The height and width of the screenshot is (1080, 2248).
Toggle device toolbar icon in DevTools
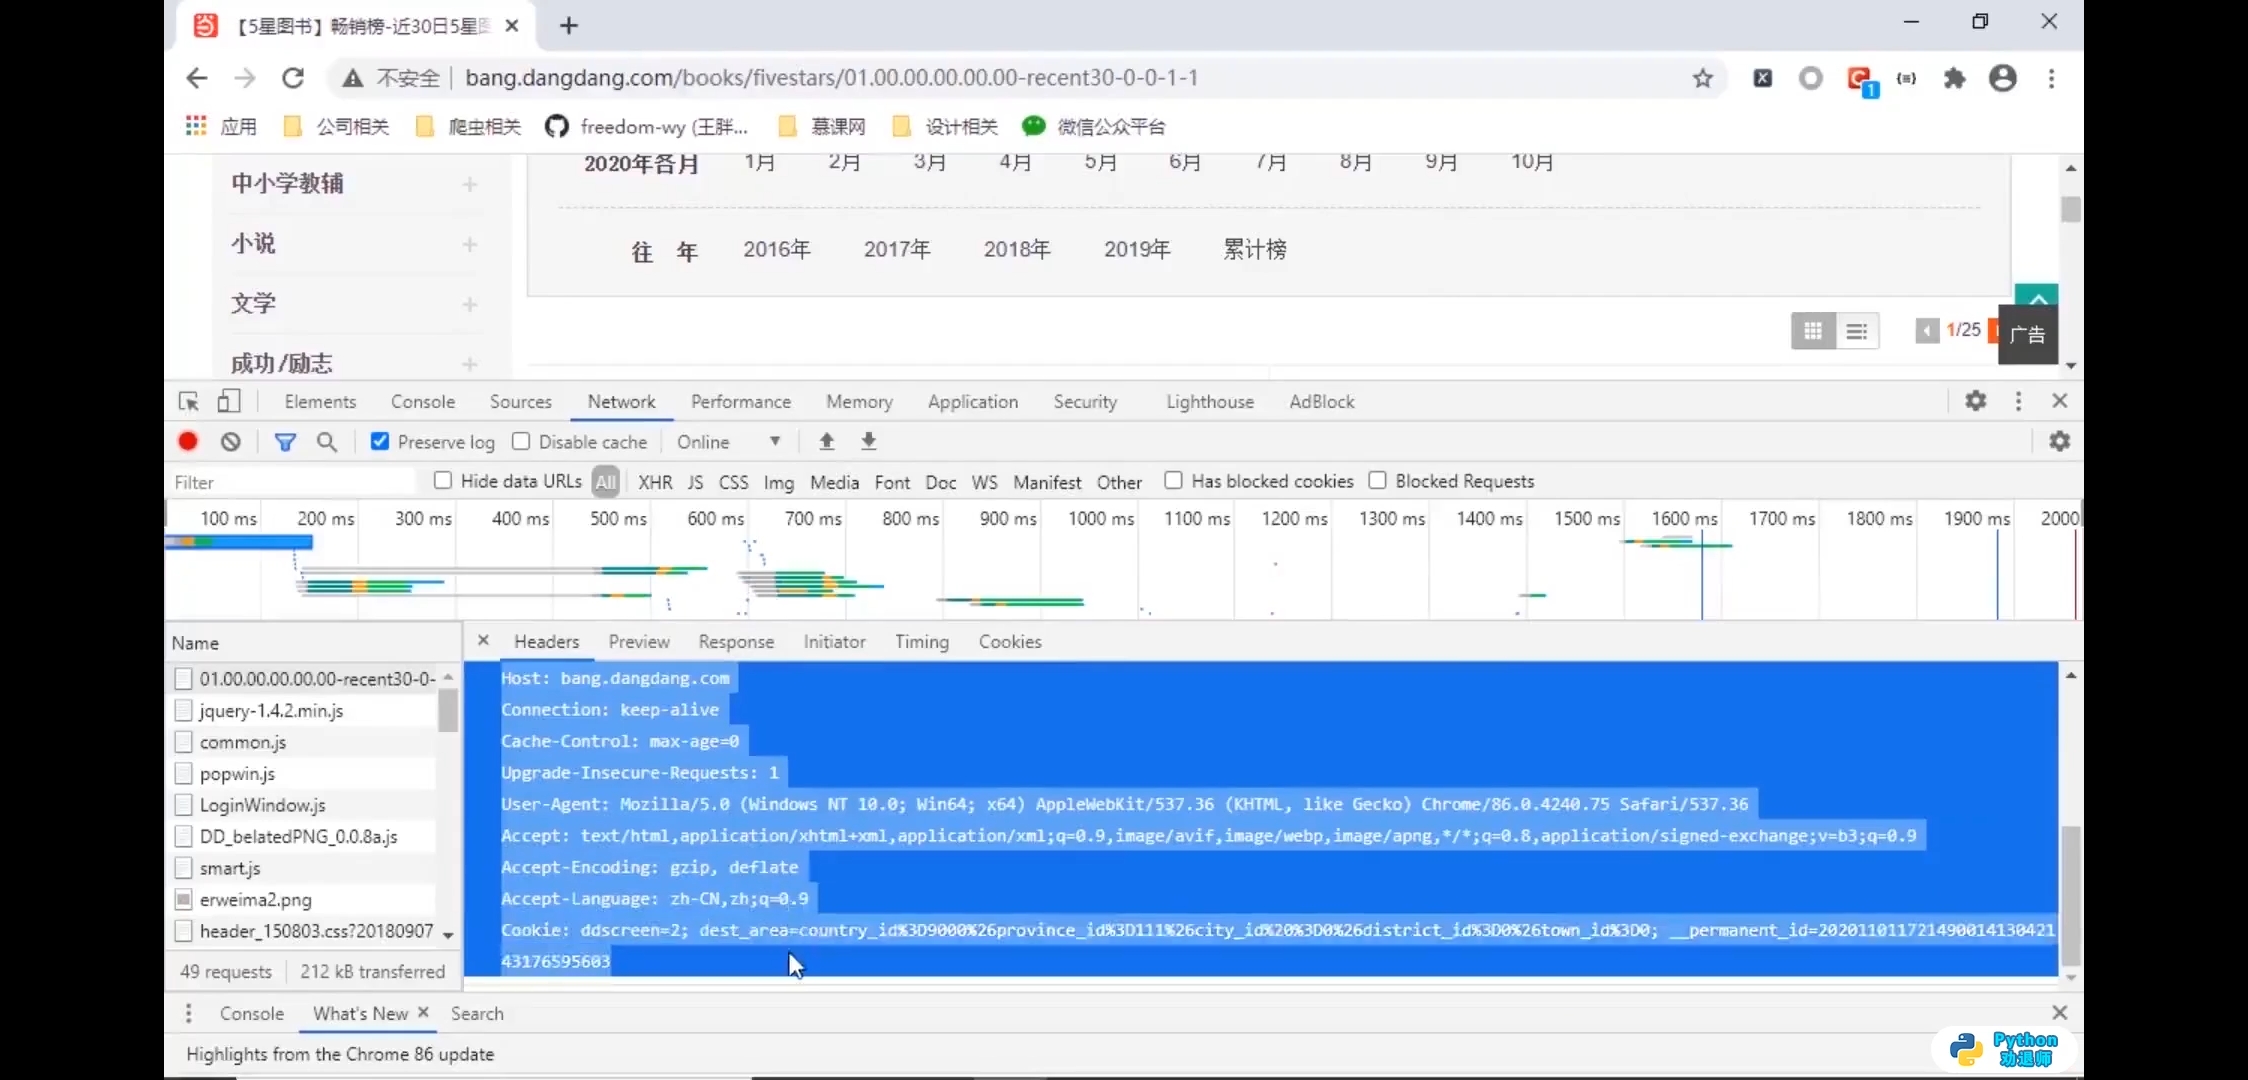point(229,401)
